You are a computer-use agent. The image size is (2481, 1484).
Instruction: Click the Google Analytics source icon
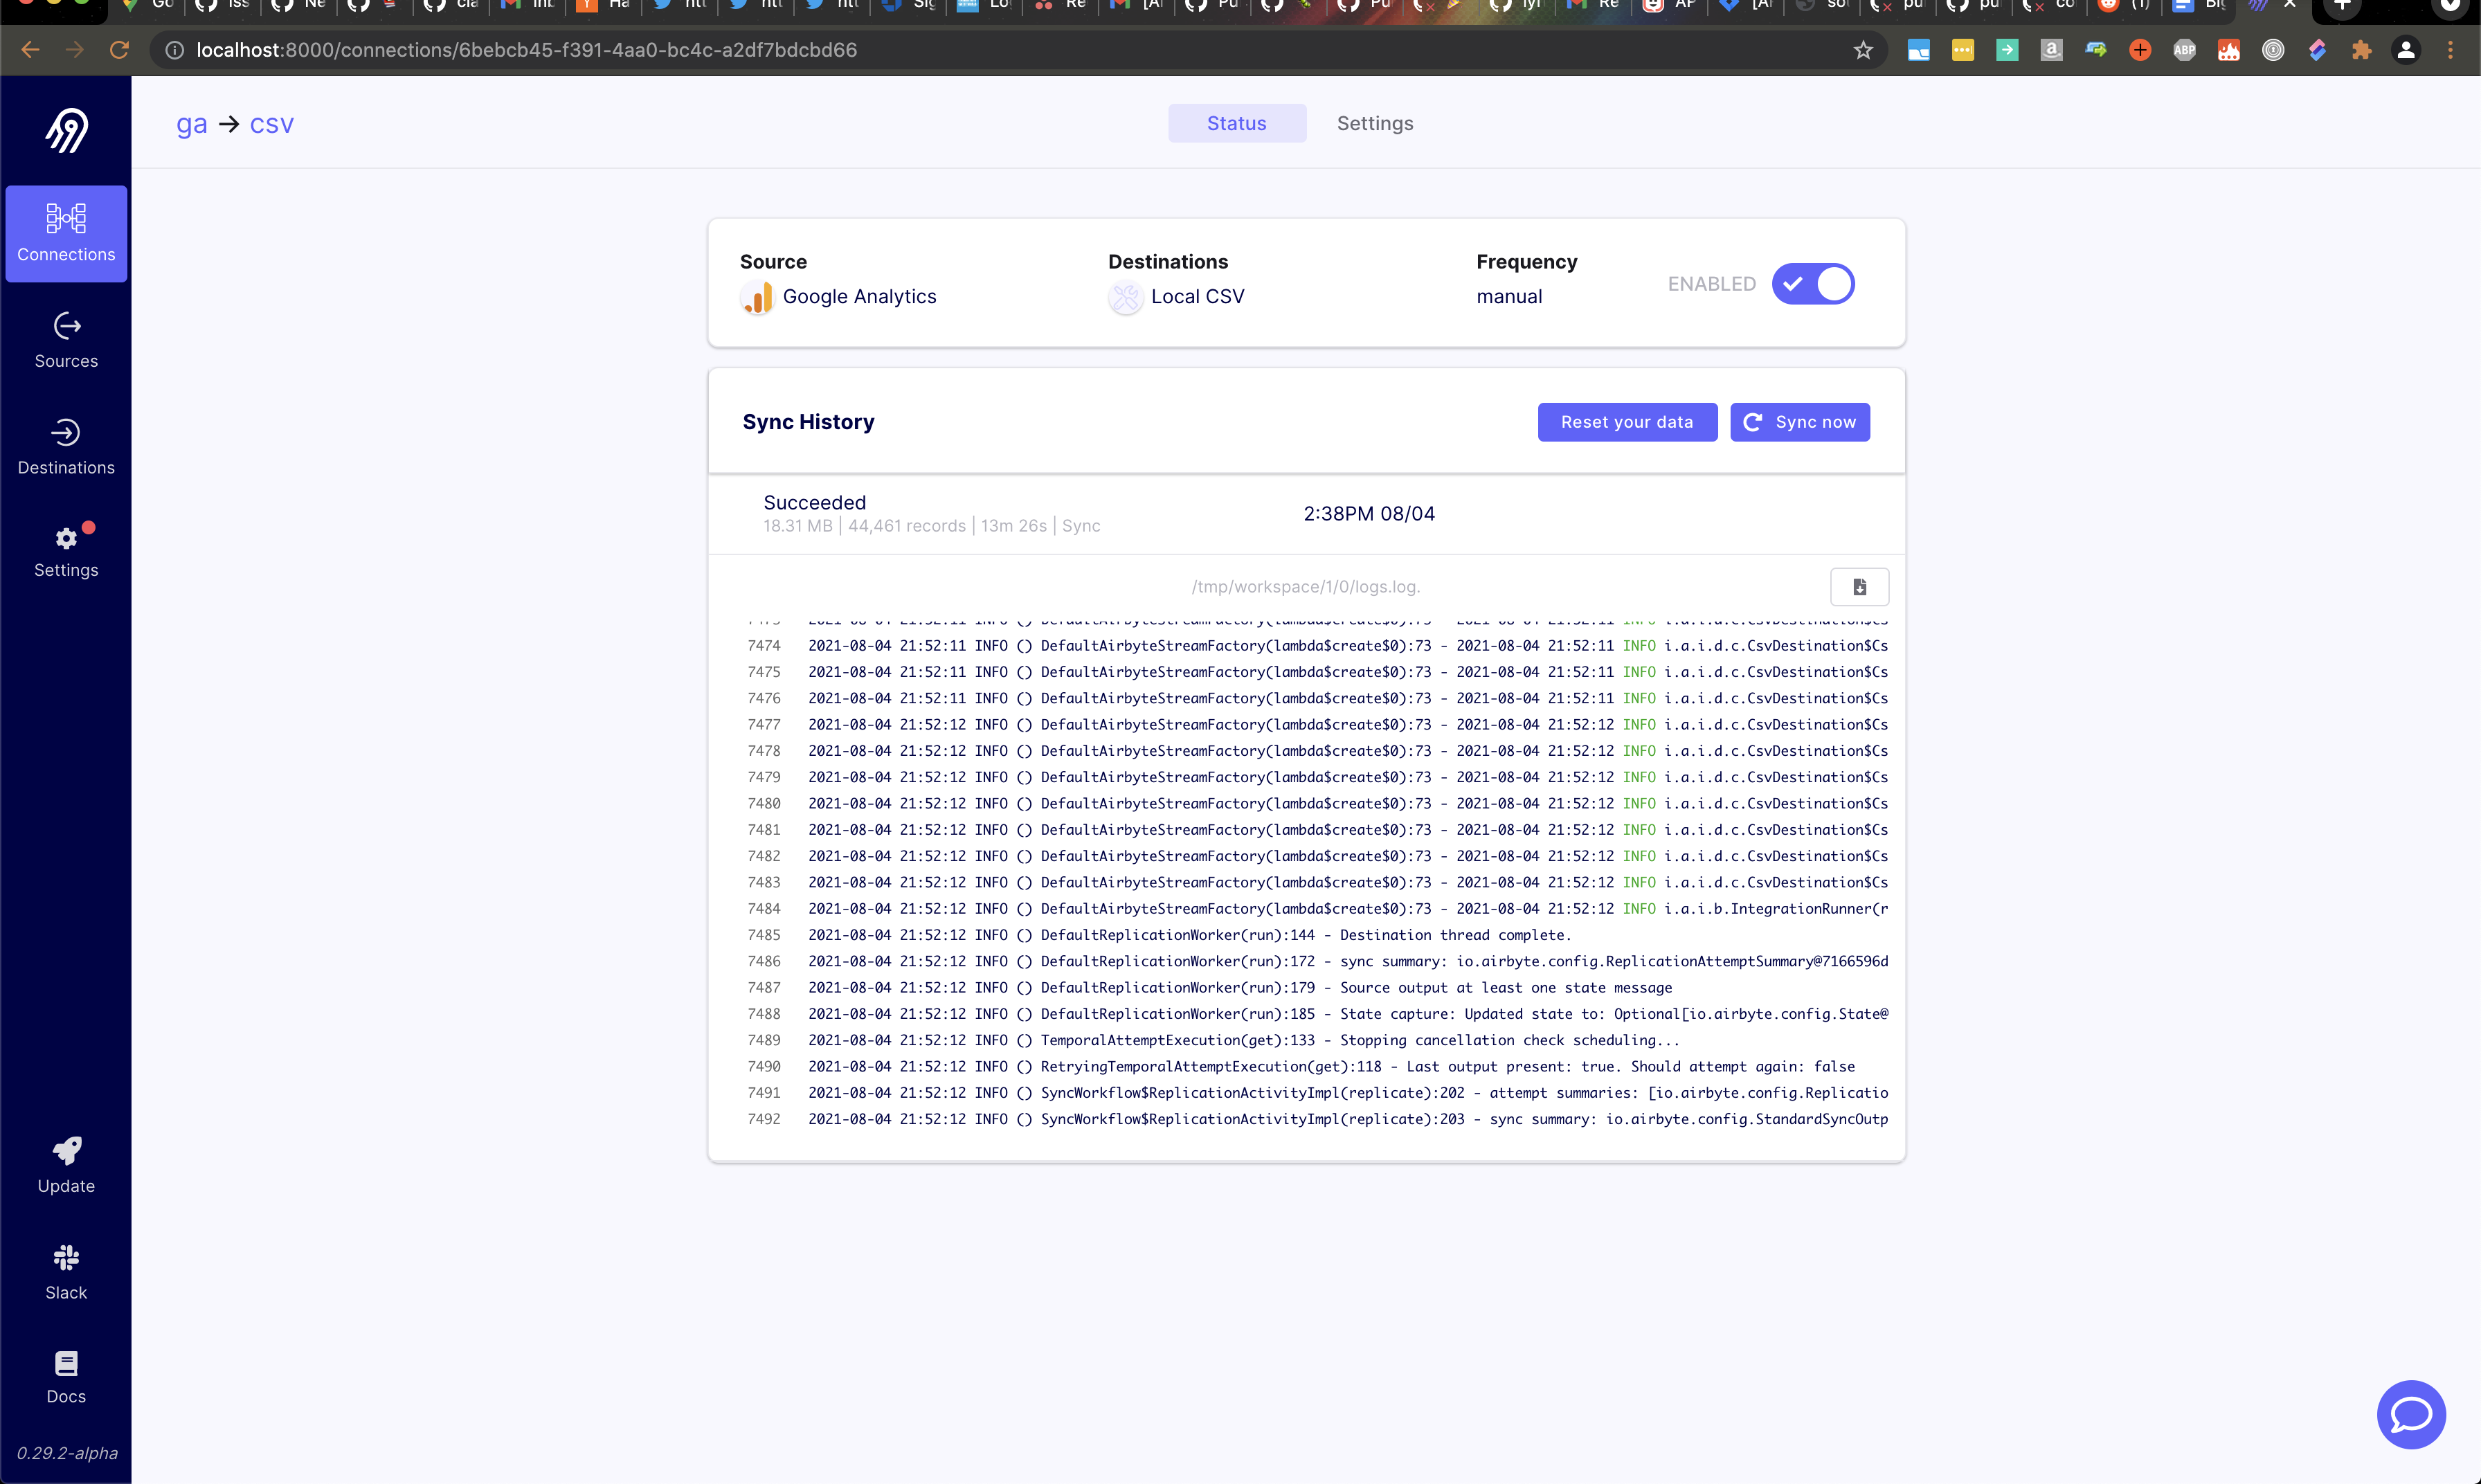point(757,297)
